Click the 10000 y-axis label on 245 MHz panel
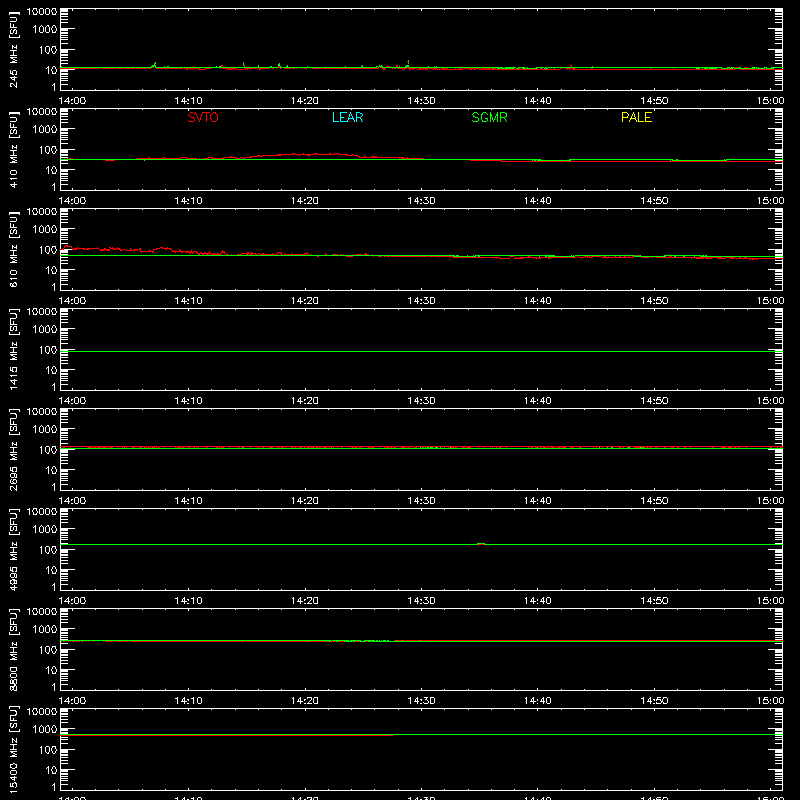This screenshot has height=800, width=800. coord(42,12)
